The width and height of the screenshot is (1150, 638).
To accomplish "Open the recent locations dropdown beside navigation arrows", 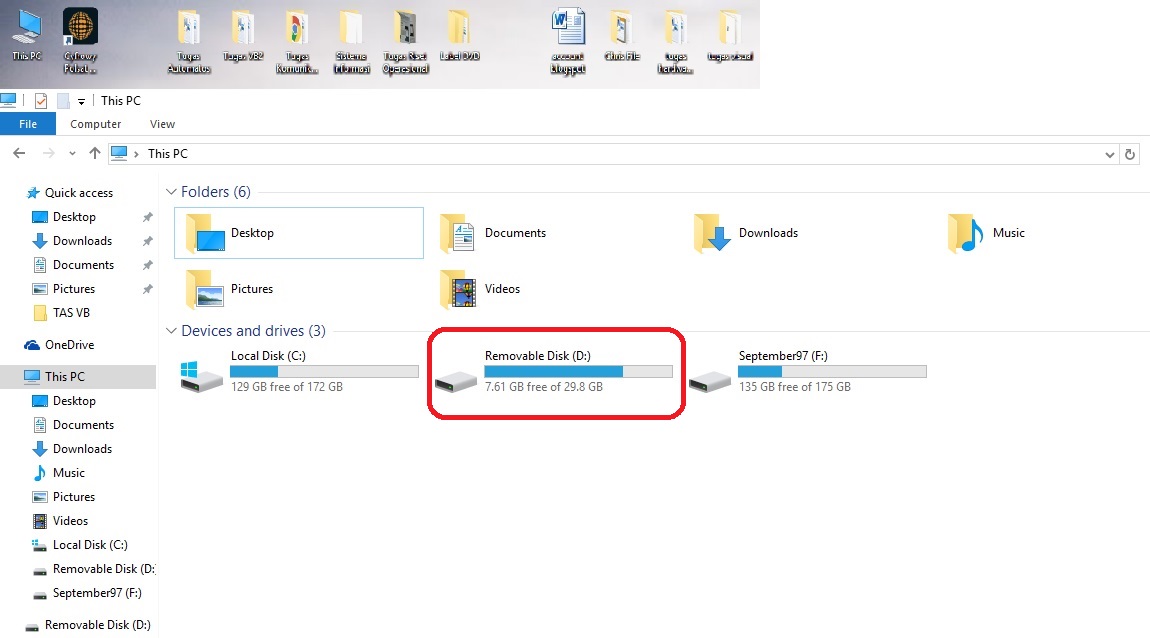I will click(71, 153).
